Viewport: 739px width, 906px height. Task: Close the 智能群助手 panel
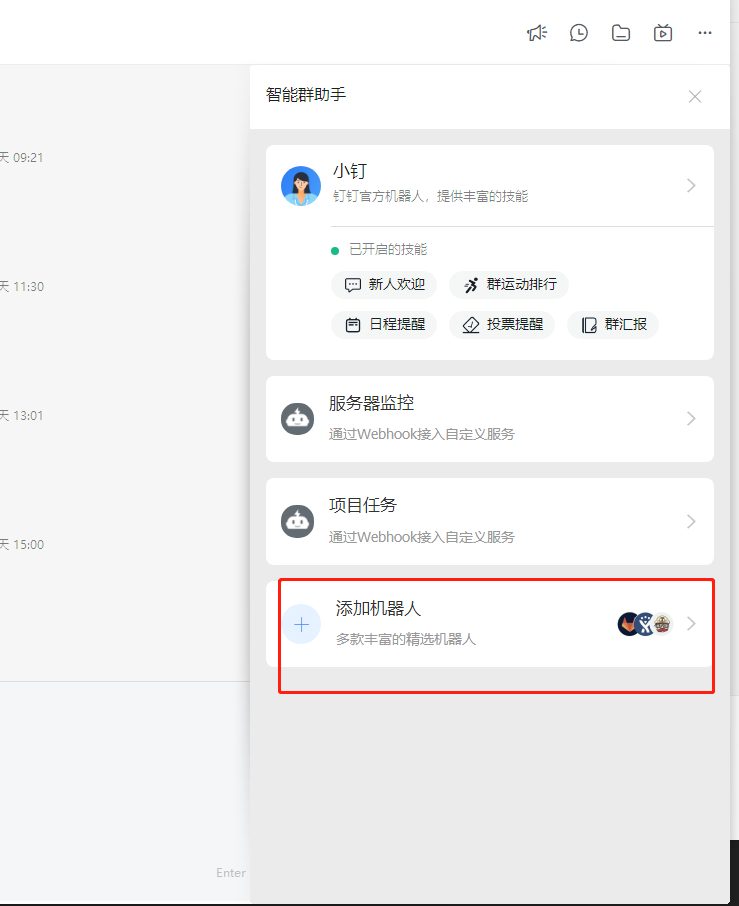[695, 96]
